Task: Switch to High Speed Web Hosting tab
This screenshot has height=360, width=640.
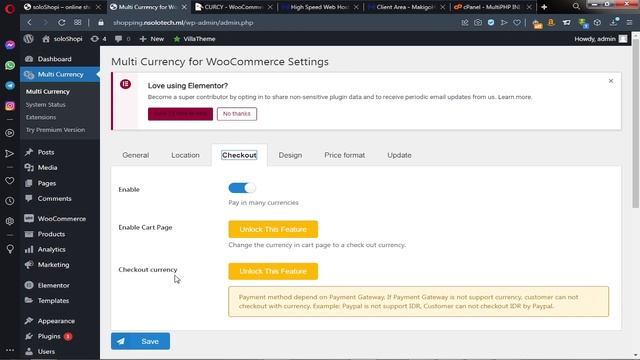Action: pos(321,7)
